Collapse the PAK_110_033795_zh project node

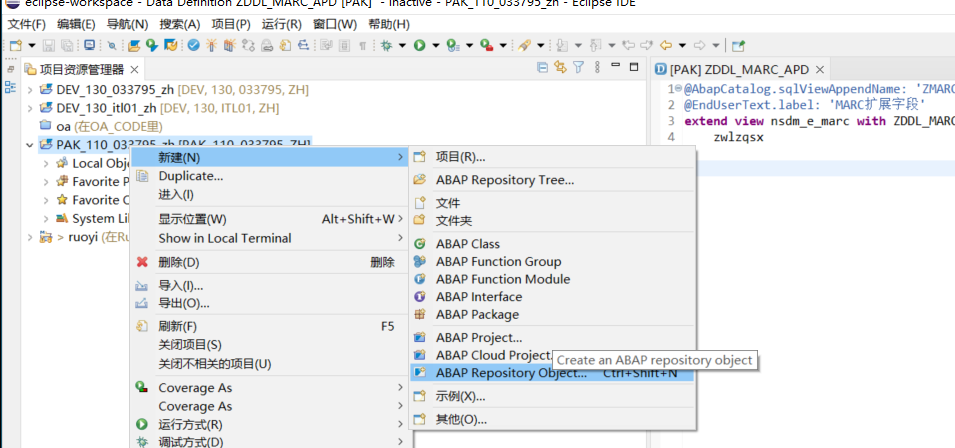click(31, 145)
